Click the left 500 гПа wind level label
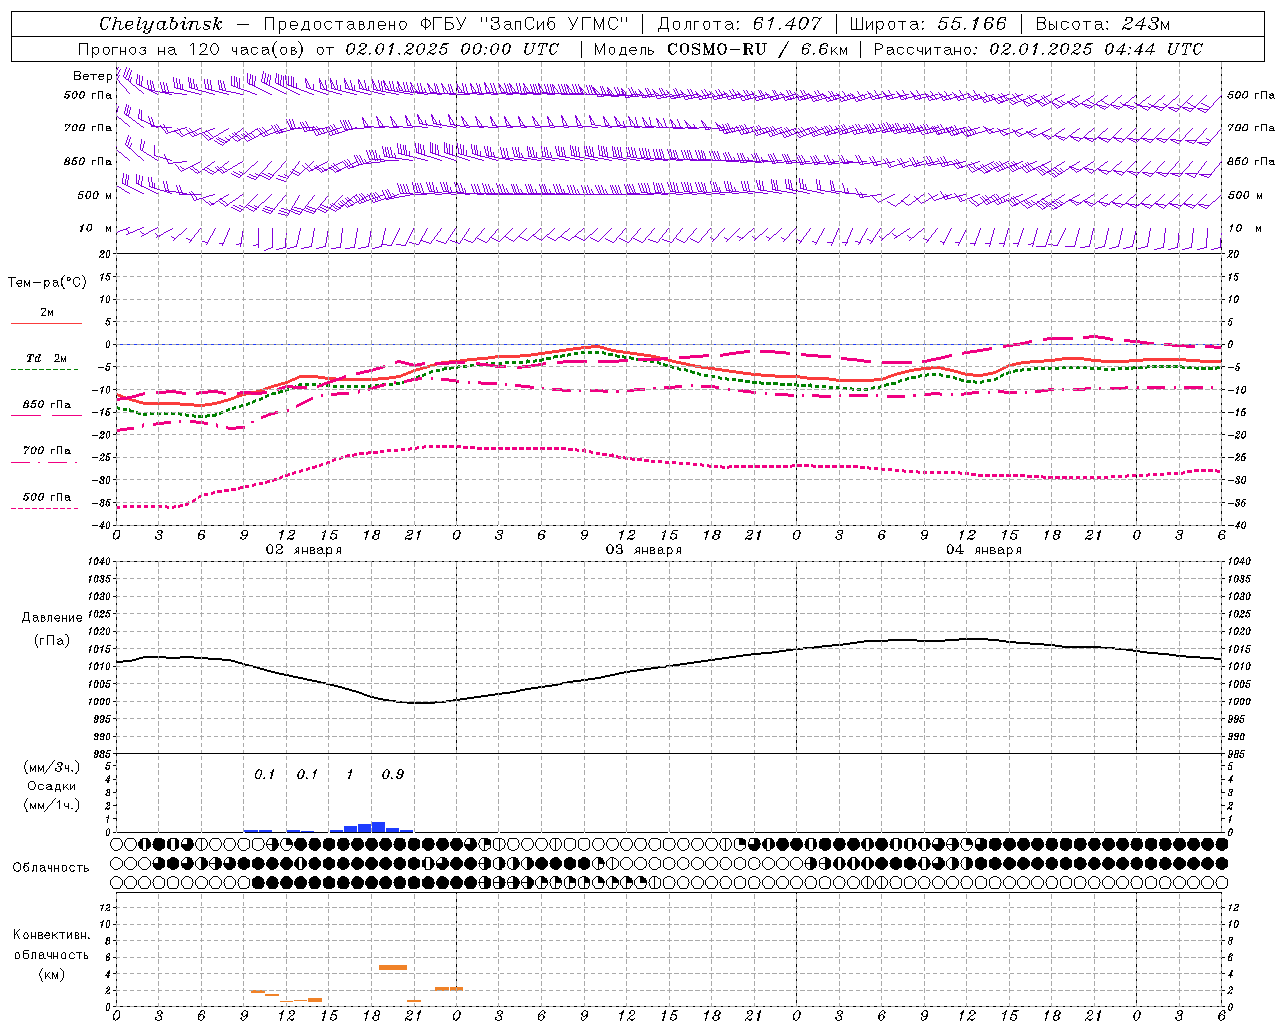 pyautogui.click(x=88, y=95)
